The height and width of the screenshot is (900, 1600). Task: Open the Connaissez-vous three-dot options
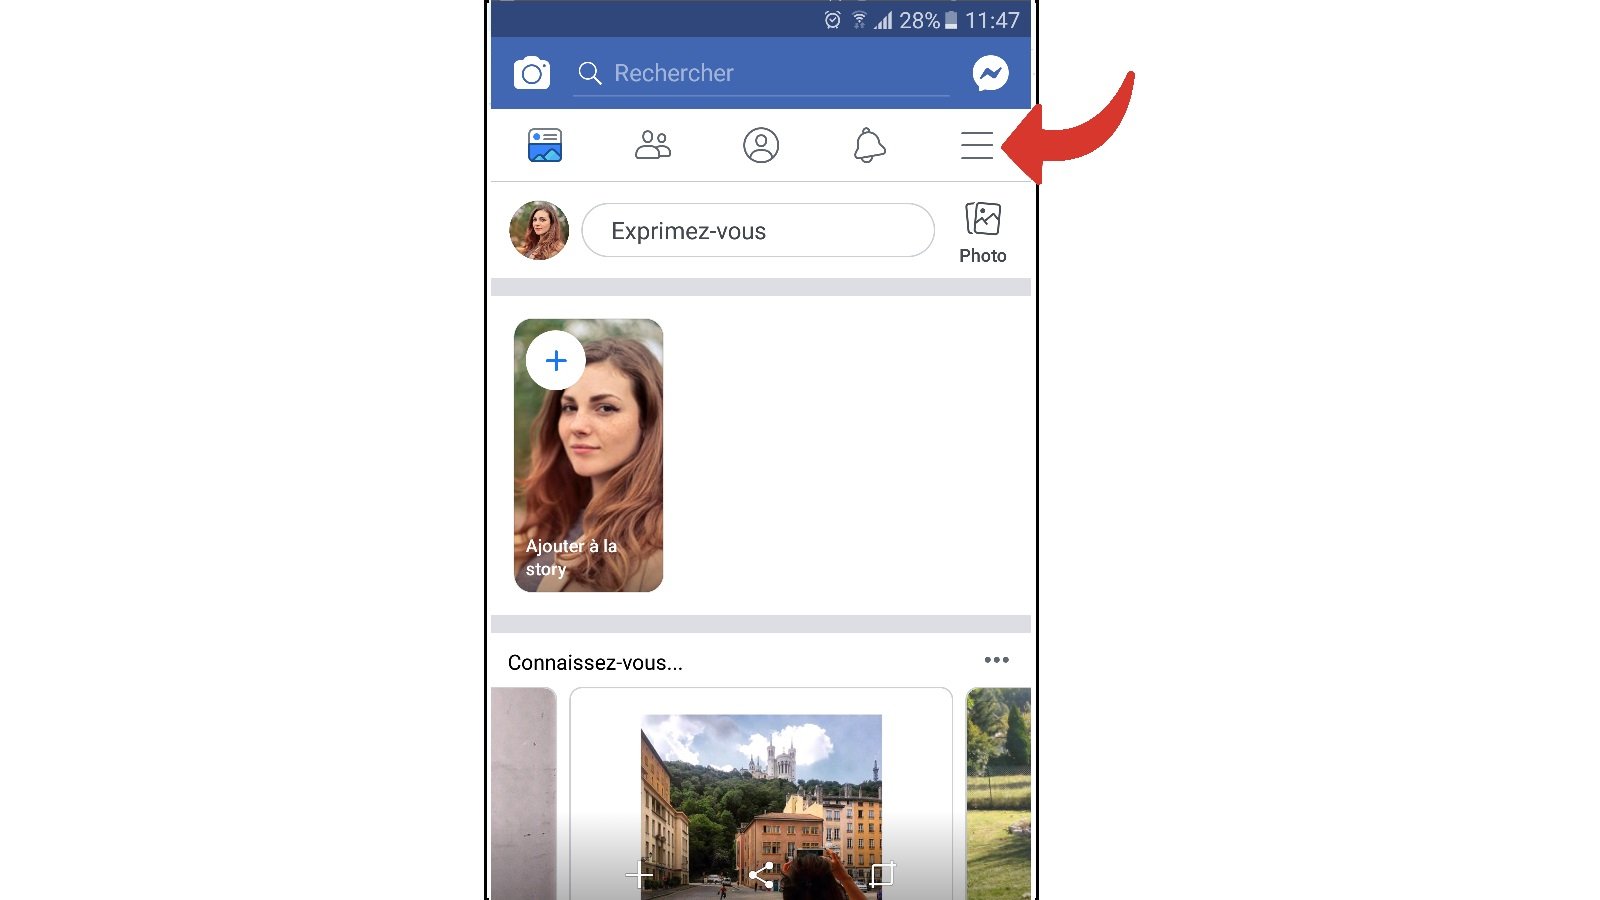(996, 660)
